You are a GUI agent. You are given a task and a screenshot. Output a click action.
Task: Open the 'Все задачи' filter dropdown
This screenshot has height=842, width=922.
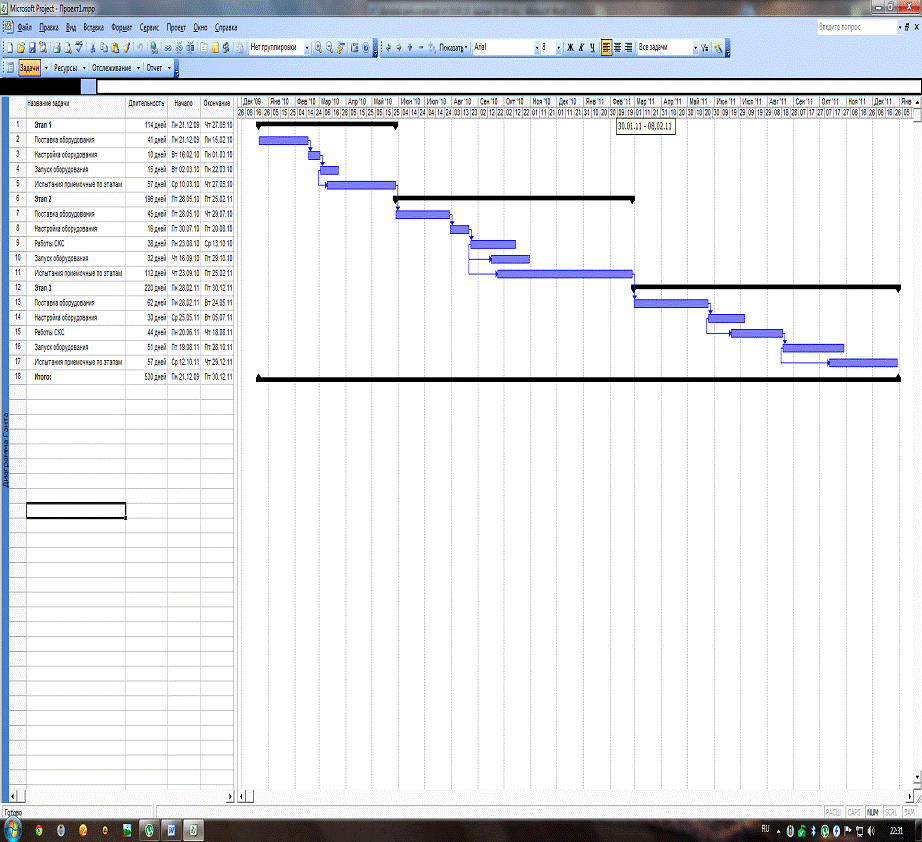click(694, 47)
